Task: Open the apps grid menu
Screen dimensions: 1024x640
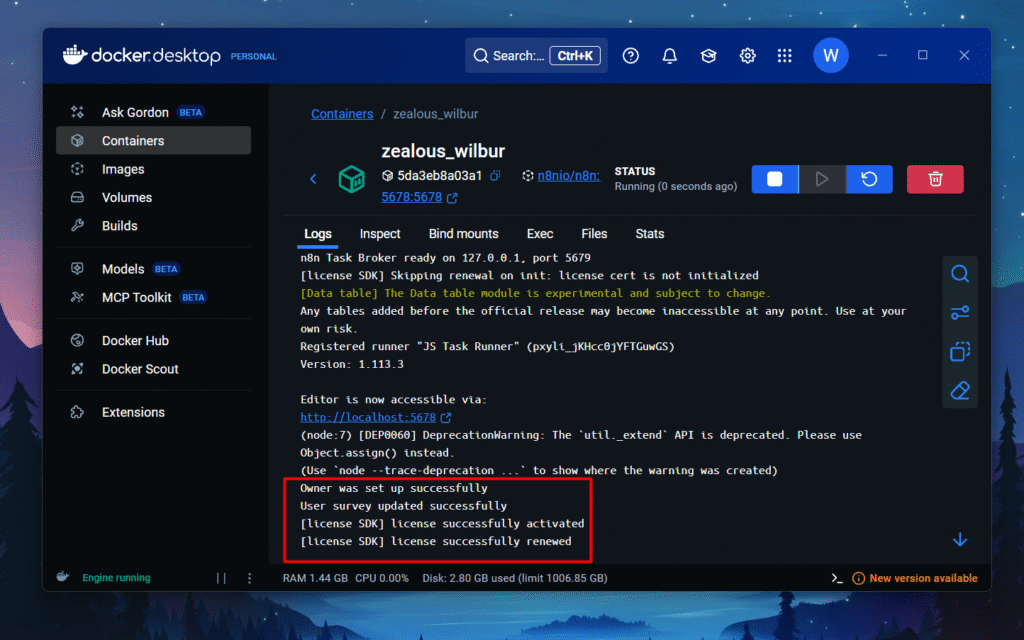Action: tap(785, 56)
